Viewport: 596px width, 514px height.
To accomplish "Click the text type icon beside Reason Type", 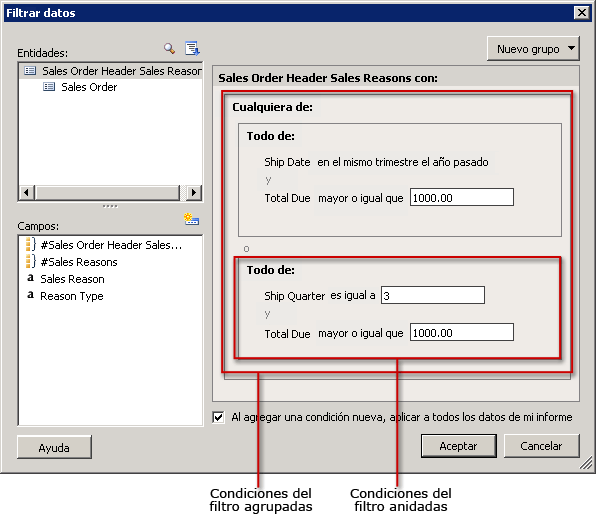I will coord(31,295).
